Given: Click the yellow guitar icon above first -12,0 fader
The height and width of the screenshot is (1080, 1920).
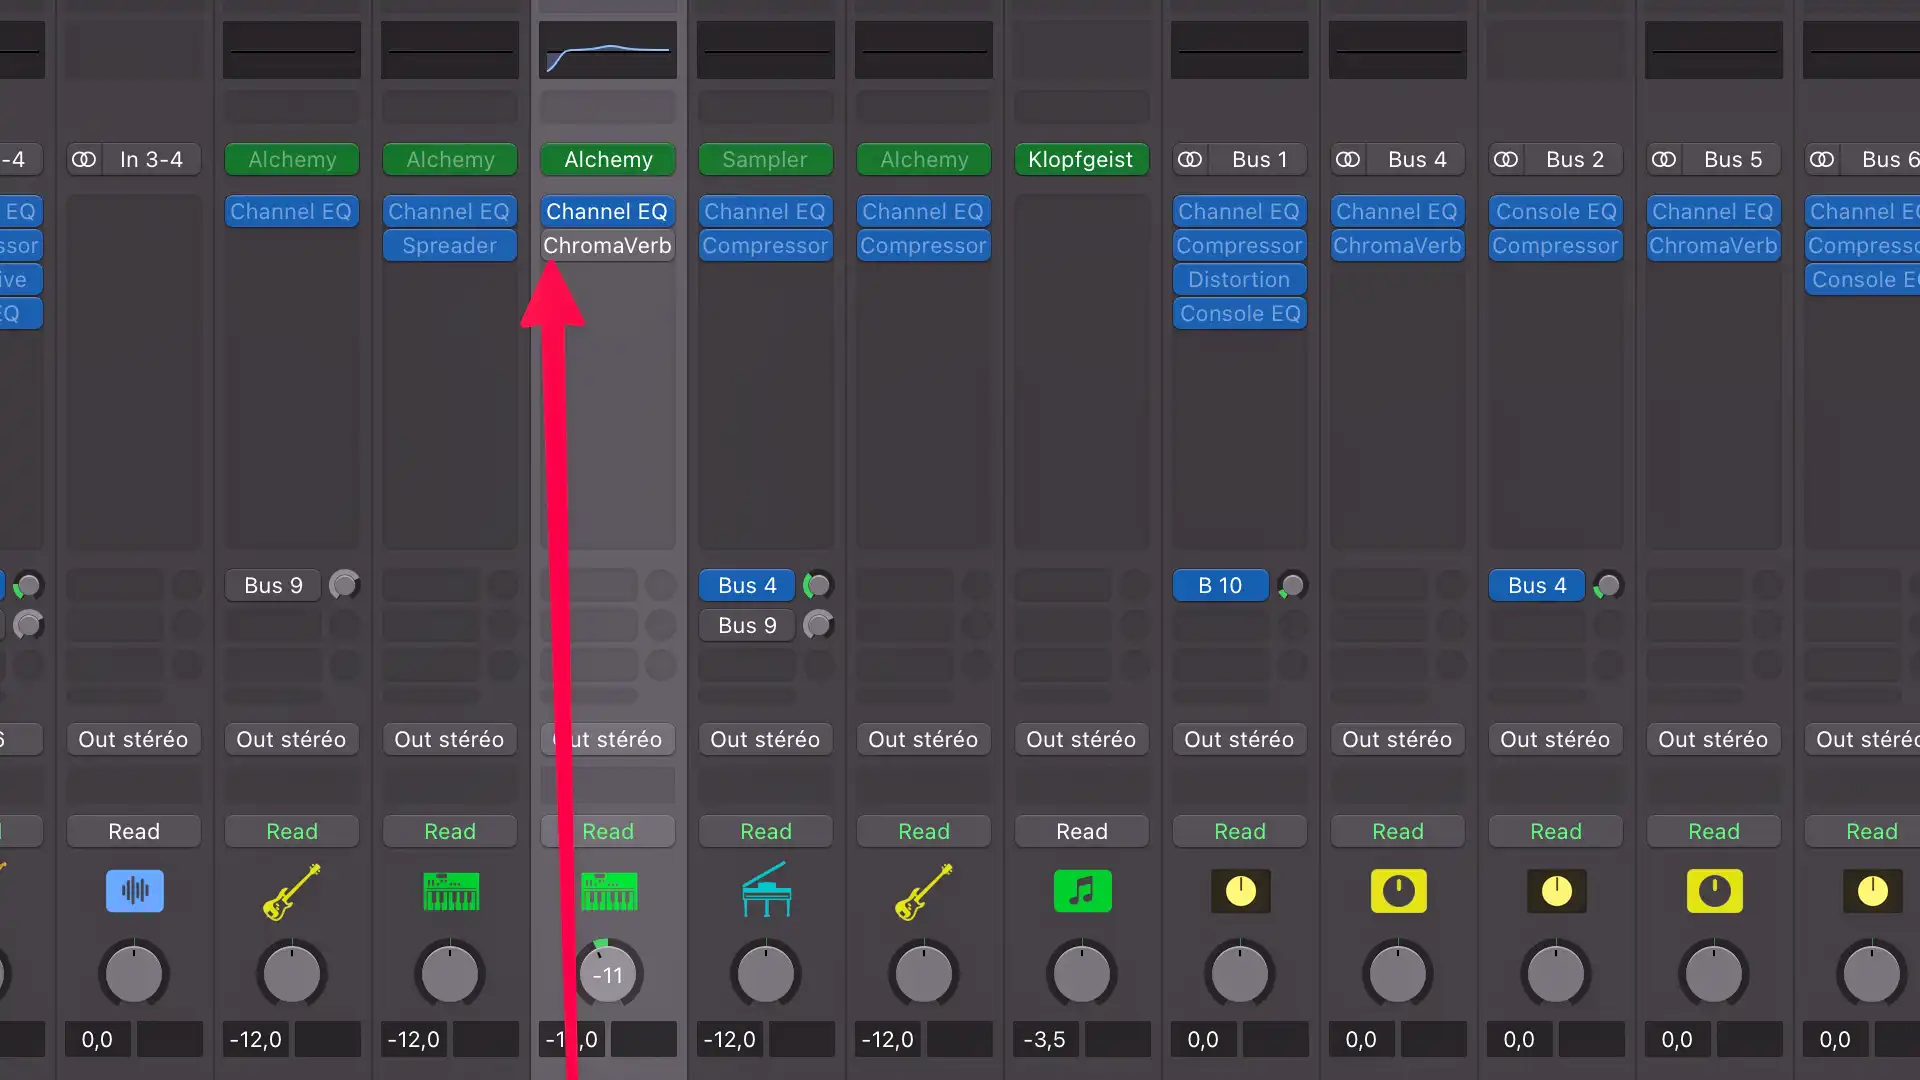Looking at the screenshot, I should click(291, 890).
